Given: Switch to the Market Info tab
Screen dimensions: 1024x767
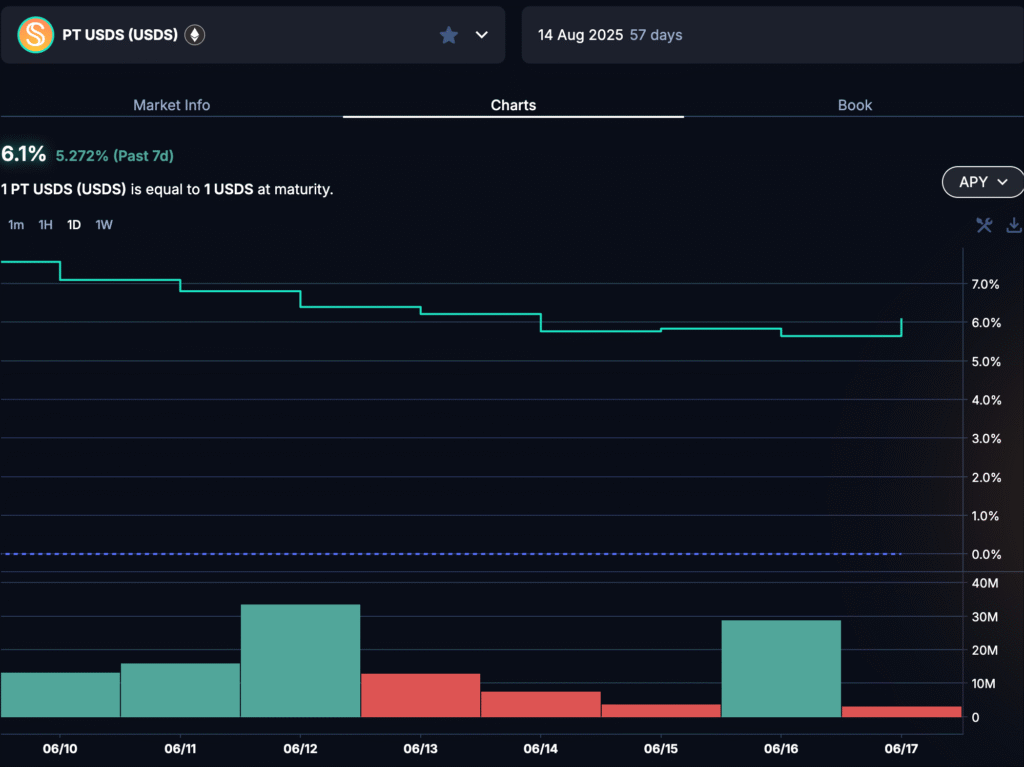Looking at the screenshot, I should tap(172, 105).
